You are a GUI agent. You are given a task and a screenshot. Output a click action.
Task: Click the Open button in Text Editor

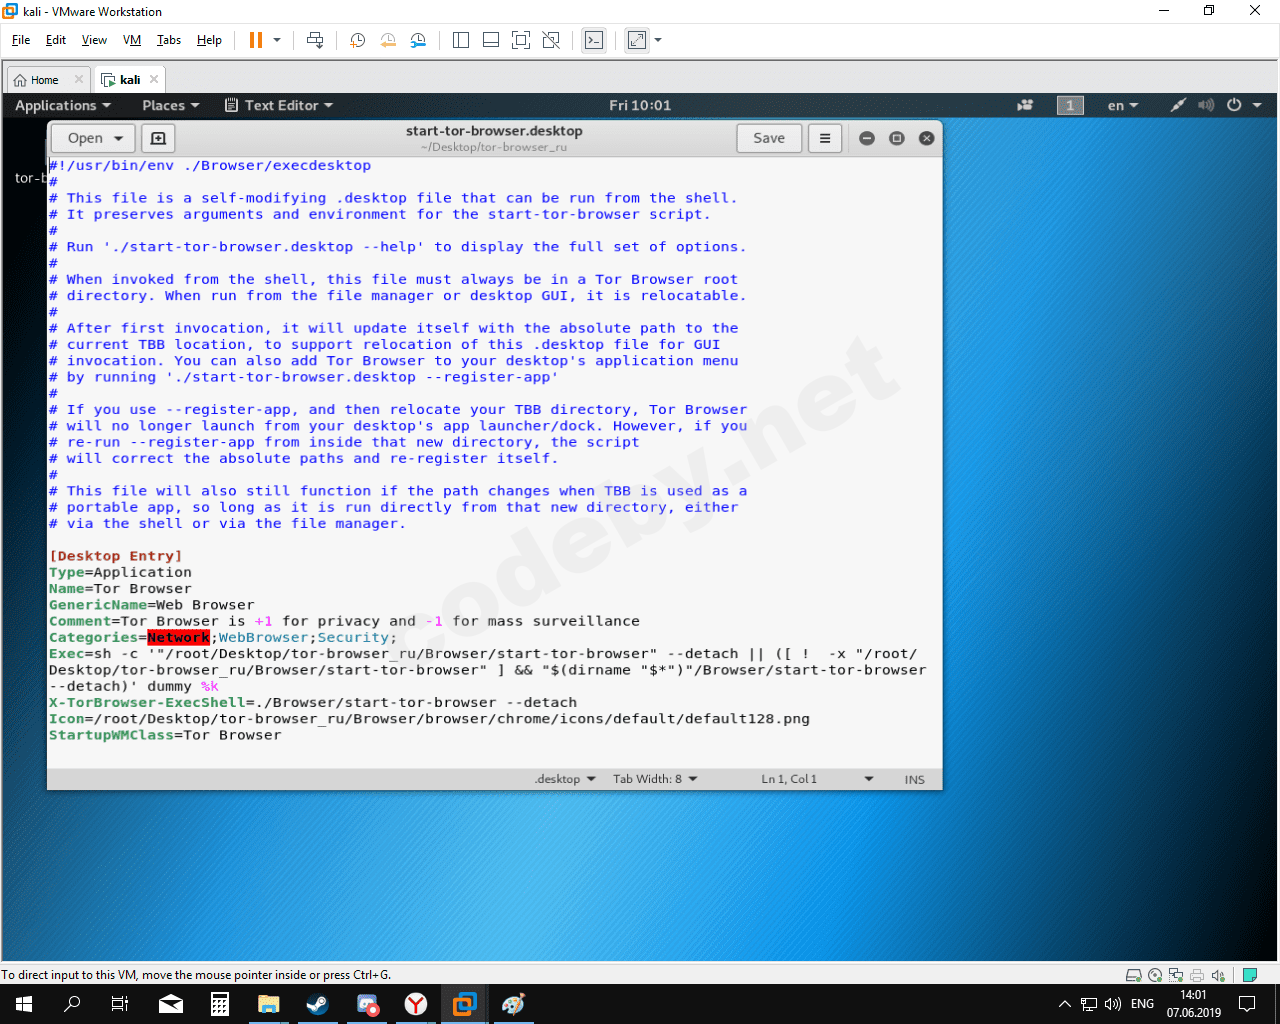coord(95,138)
